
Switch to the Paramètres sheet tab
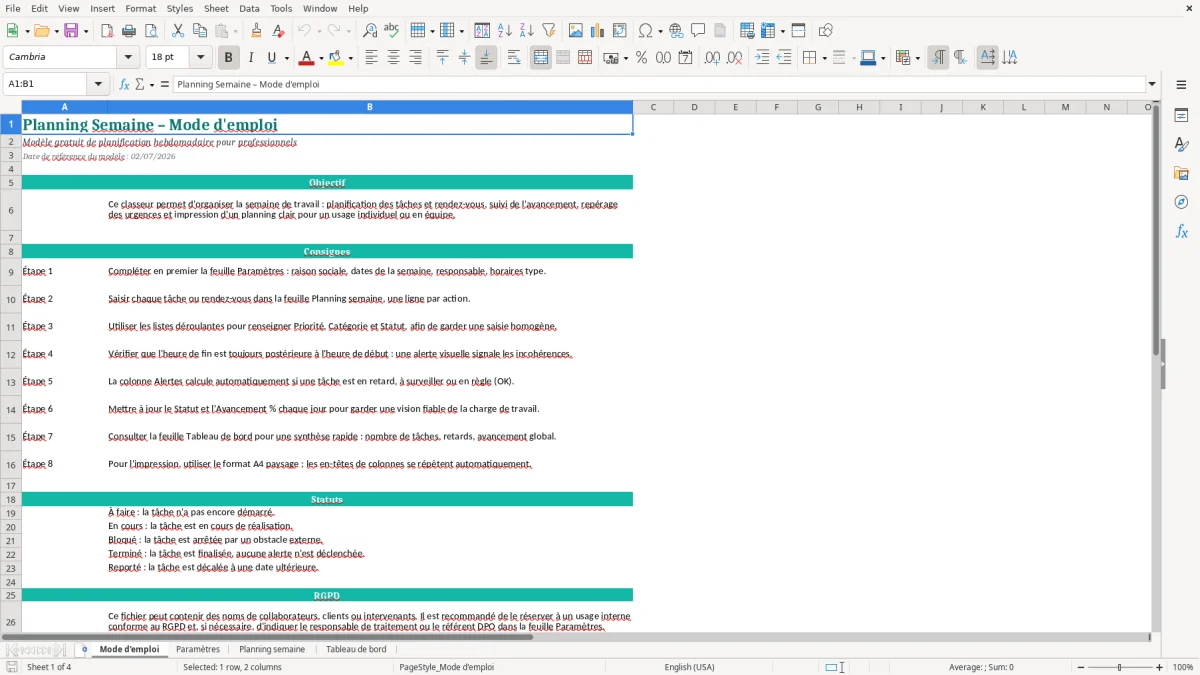point(198,649)
